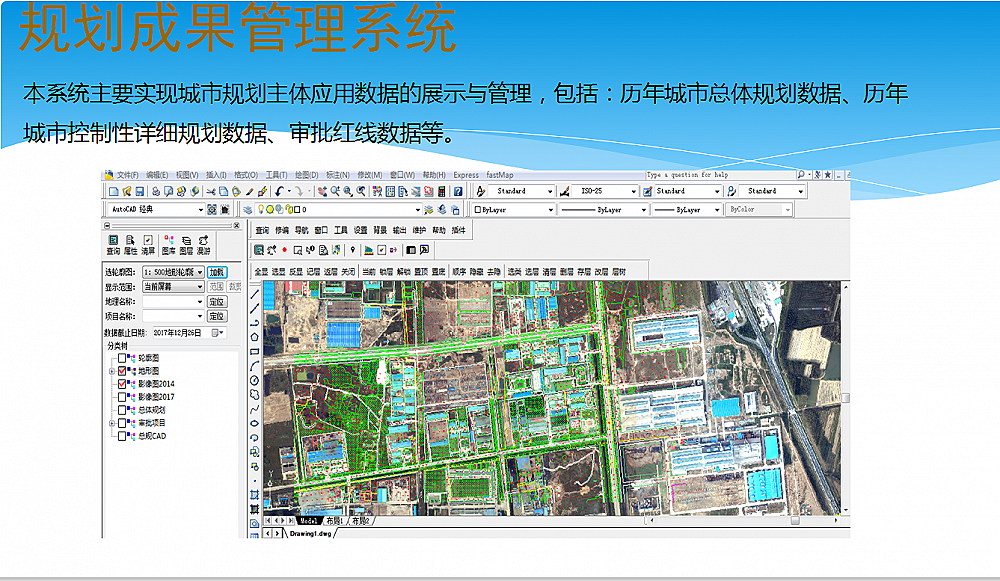The width and height of the screenshot is (1000, 581).
Task: Click the Undo arrow icon
Action: pos(279,191)
